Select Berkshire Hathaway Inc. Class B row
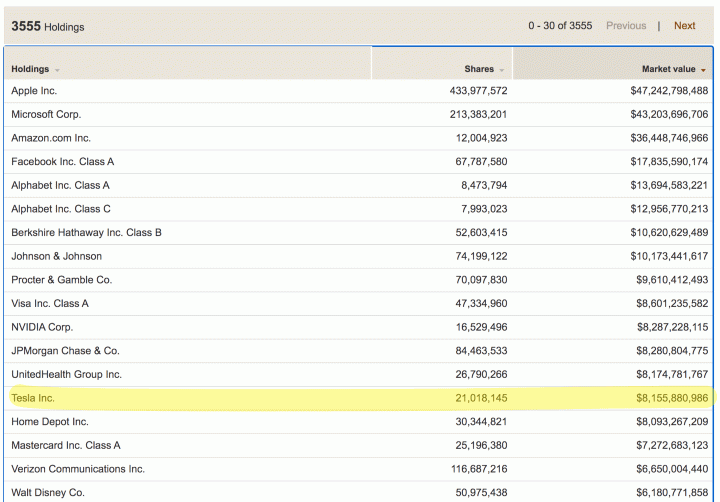The image size is (720, 502). coord(86,232)
